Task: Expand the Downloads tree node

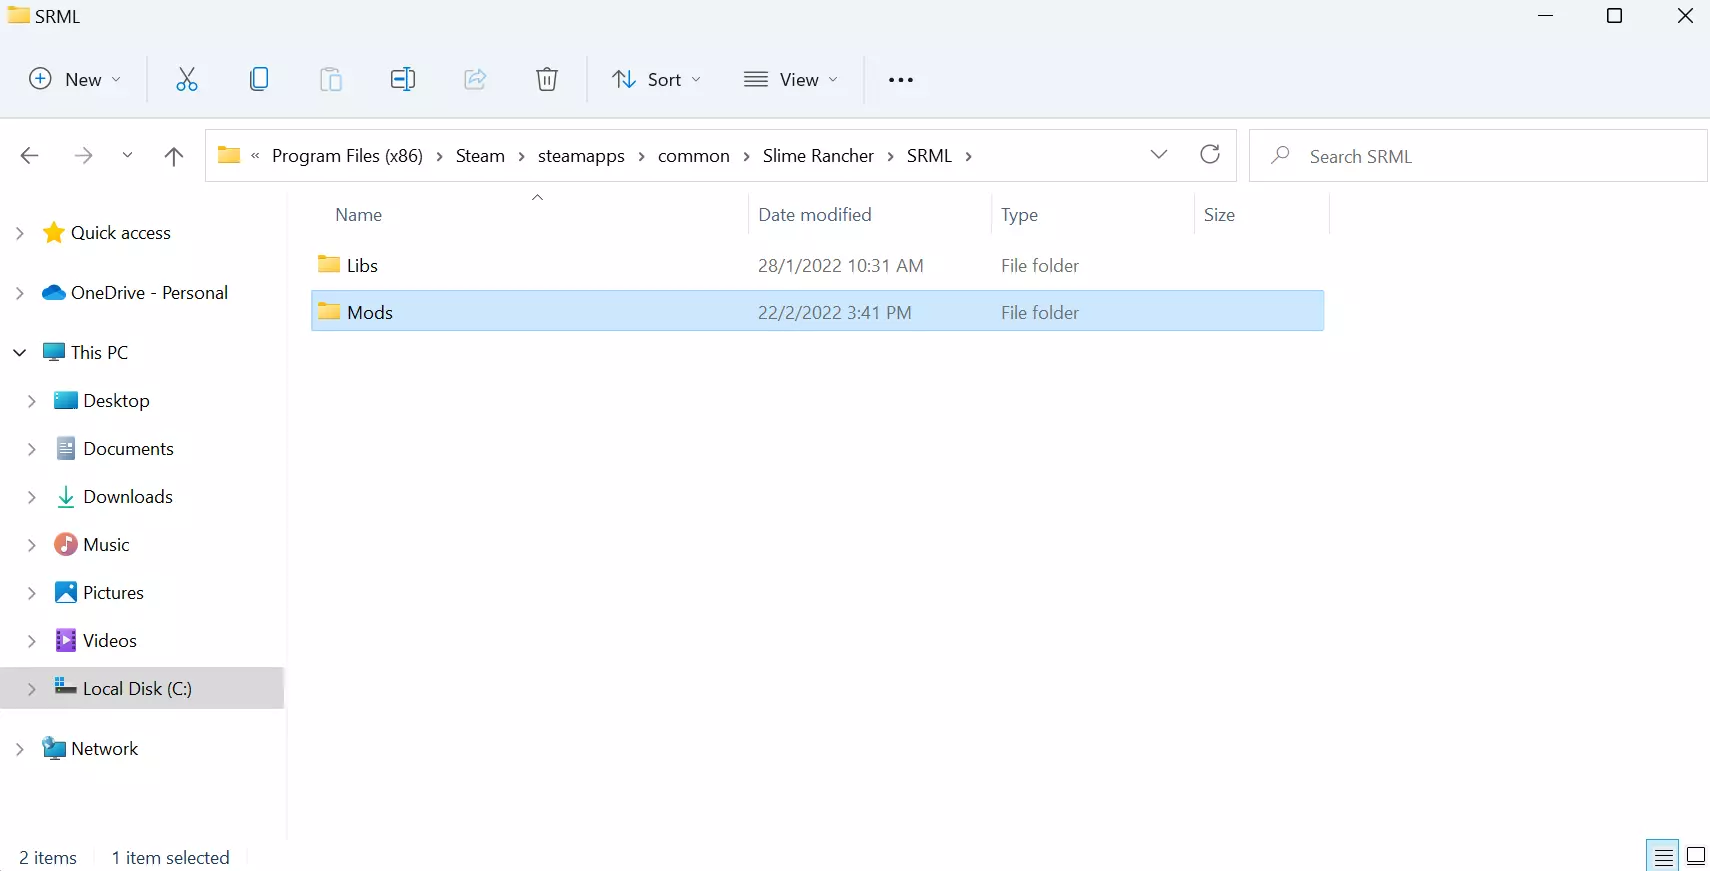Action: 32,497
